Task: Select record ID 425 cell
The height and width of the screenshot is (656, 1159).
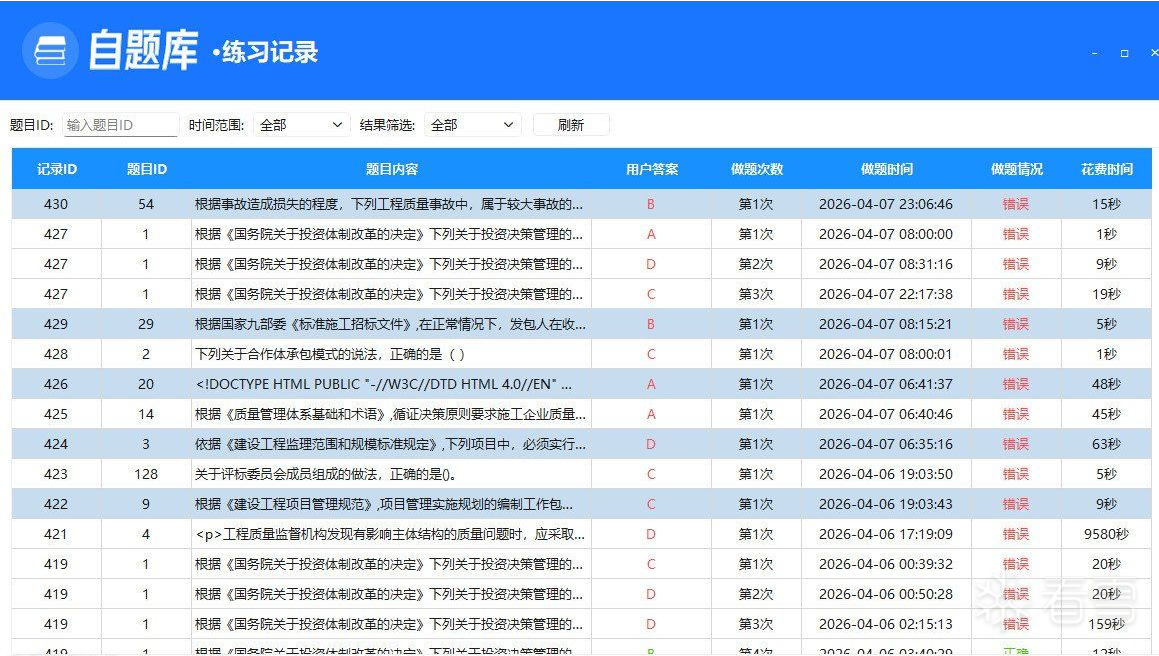Action: point(56,414)
